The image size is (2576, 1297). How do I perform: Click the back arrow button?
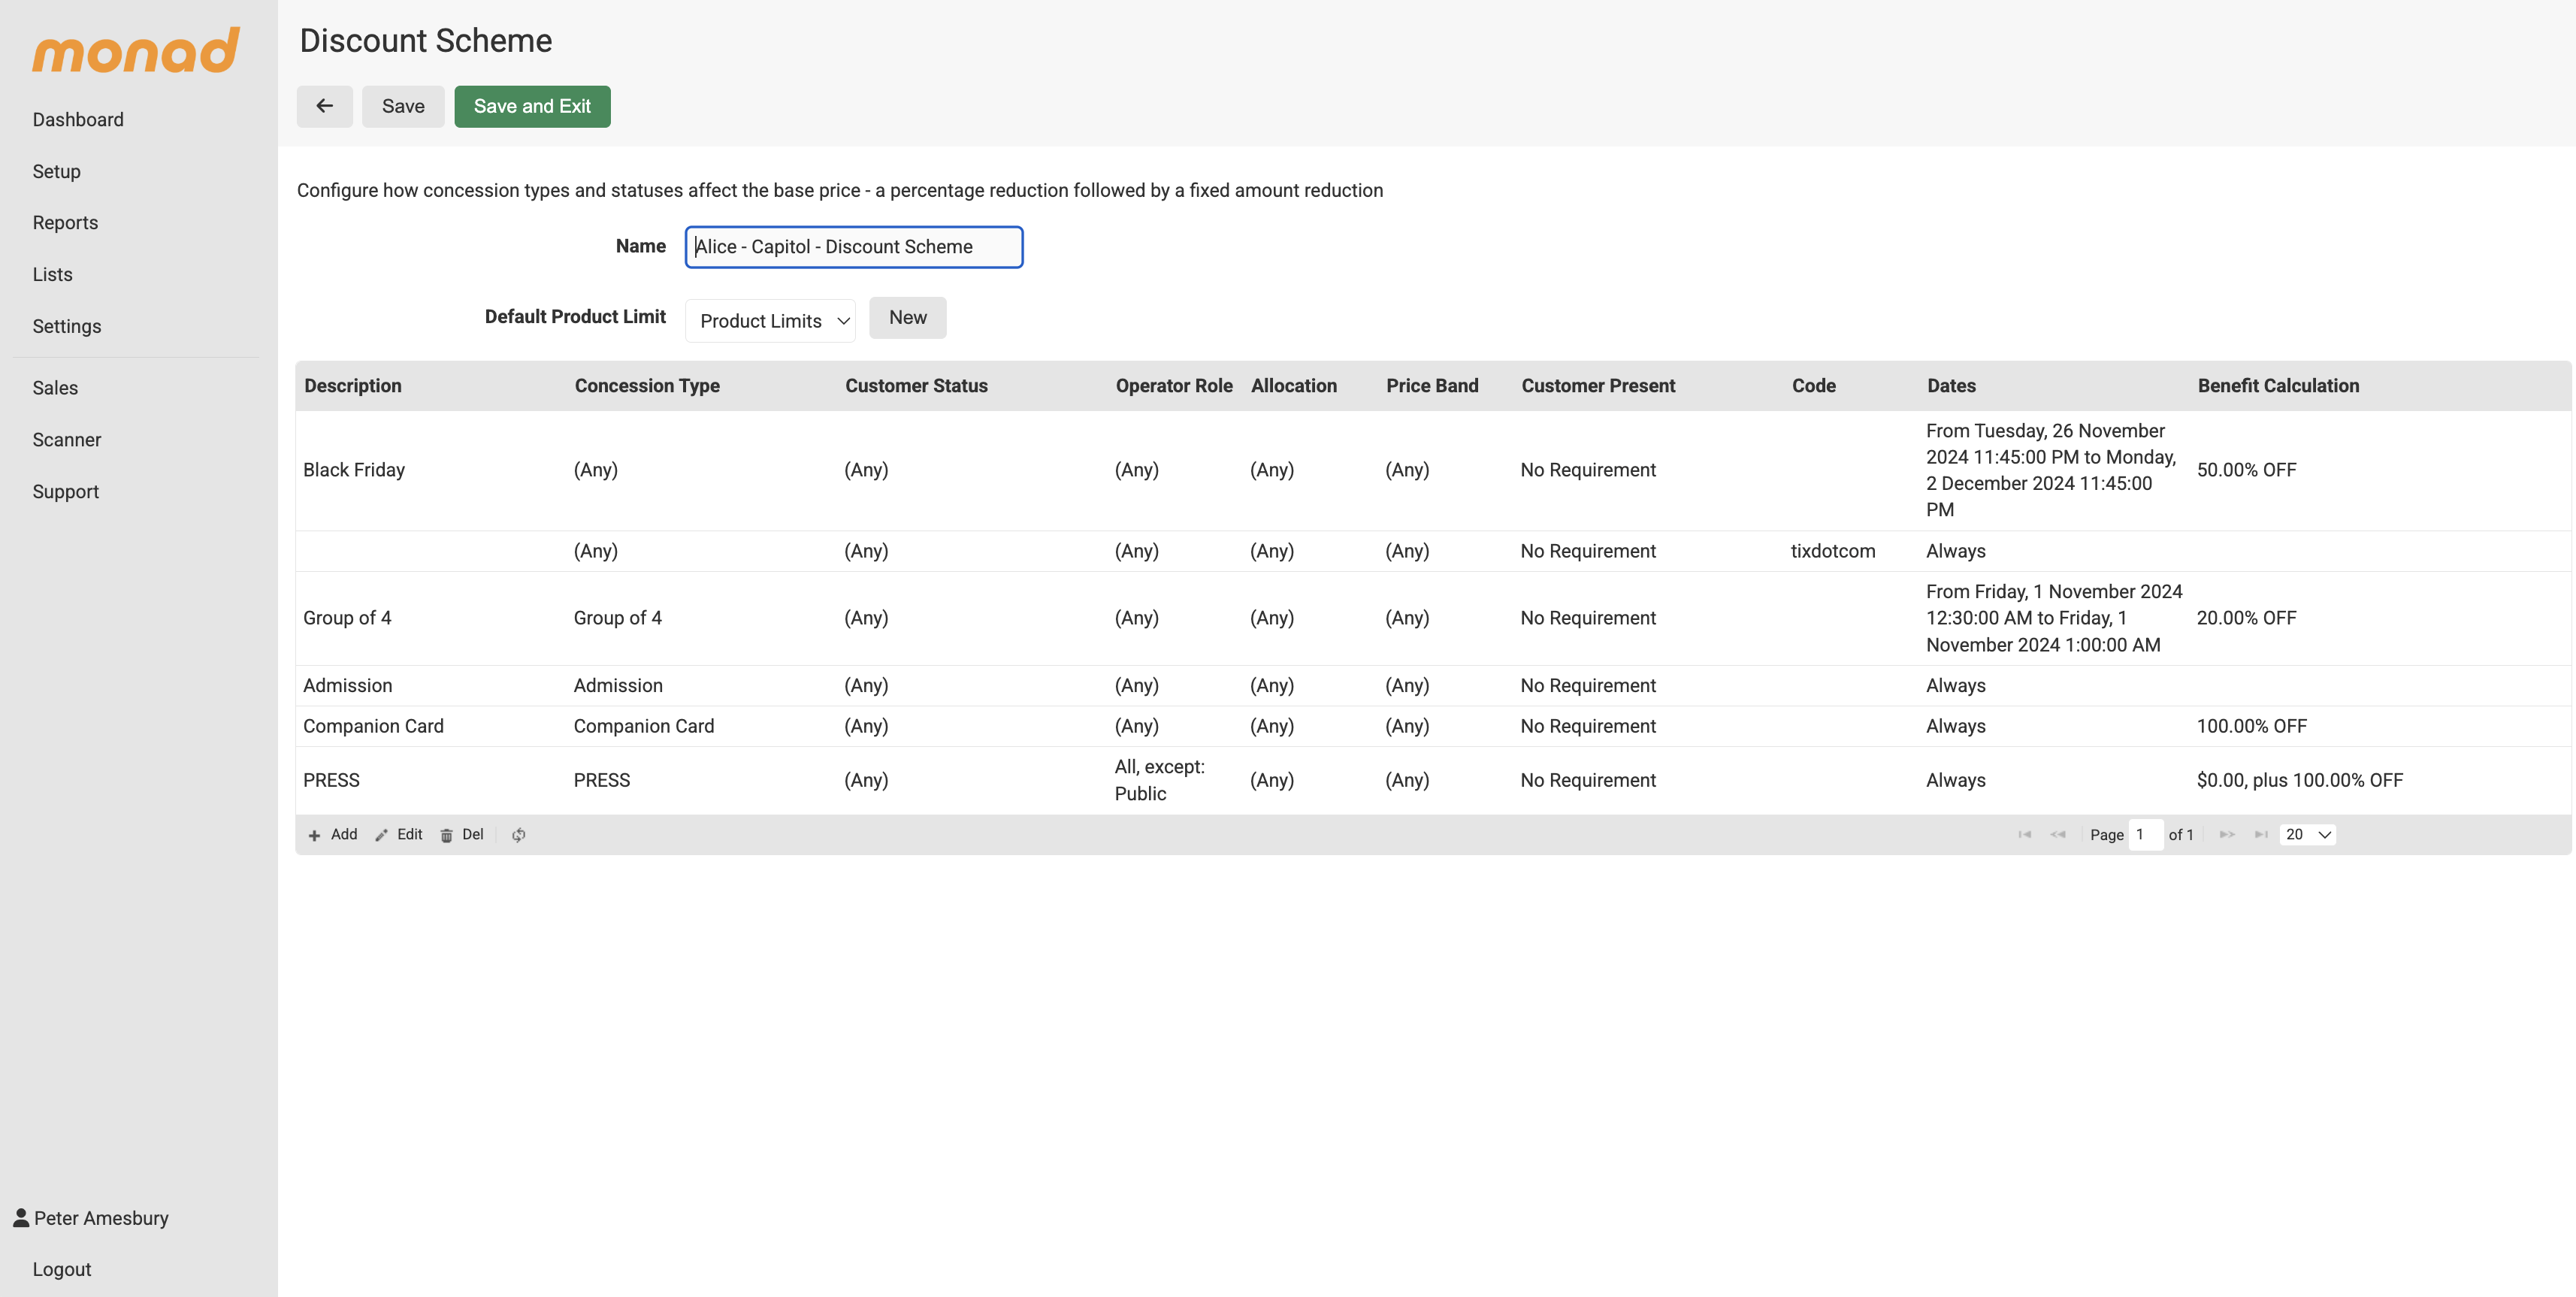click(324, 106)
